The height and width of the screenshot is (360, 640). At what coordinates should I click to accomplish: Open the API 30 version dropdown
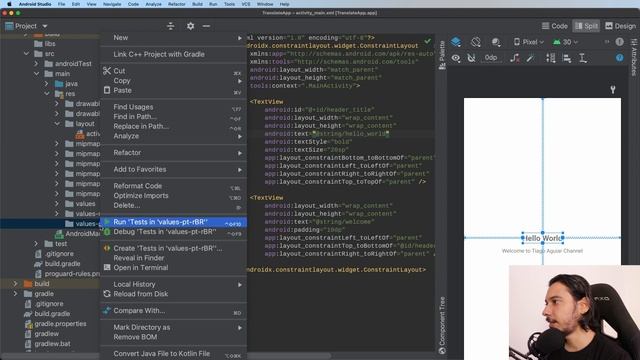tap(565, 42)
